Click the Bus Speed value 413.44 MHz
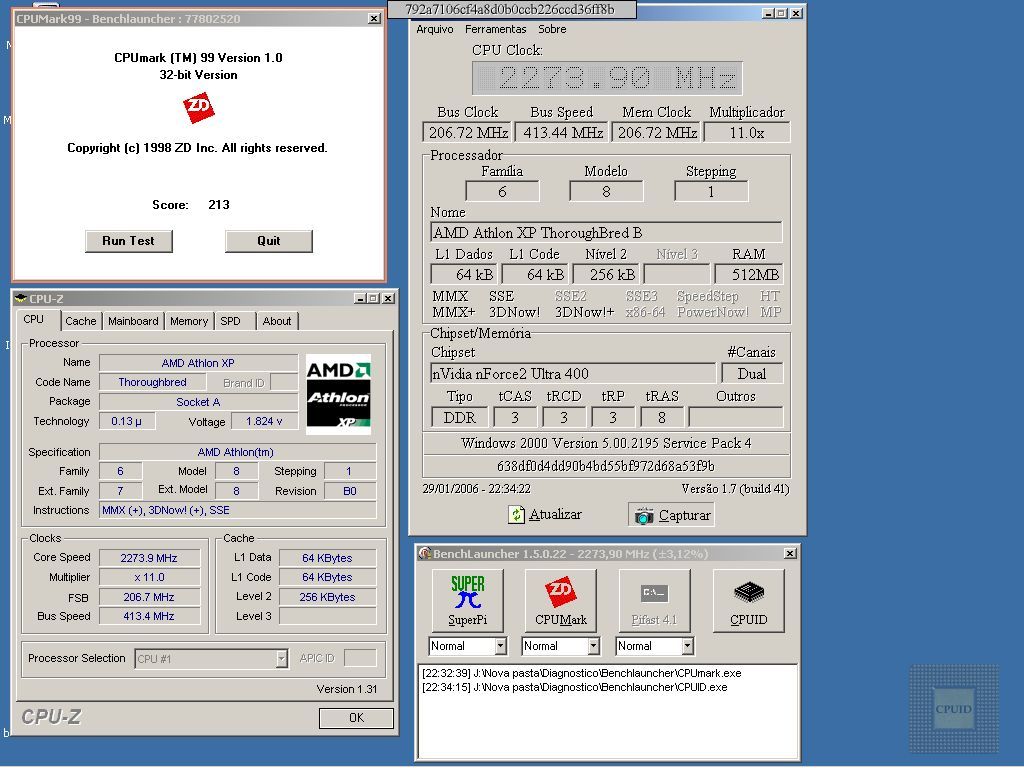Screen dimensions: 1024x768 (562, 133)
